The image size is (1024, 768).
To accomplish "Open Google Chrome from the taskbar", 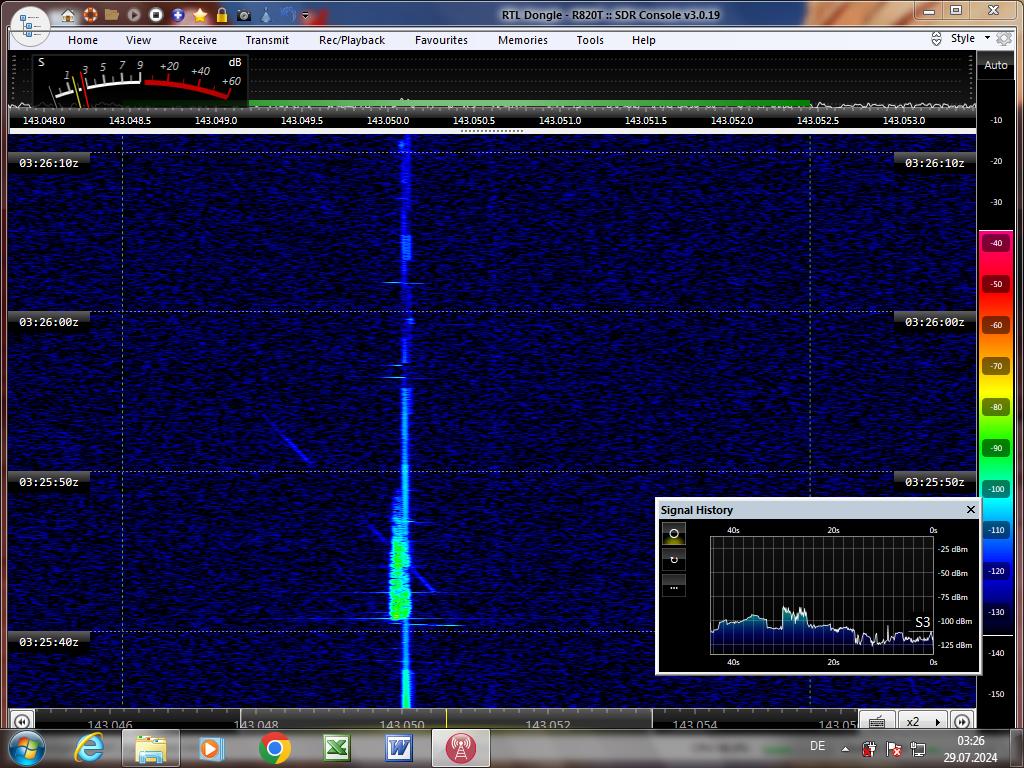I will (275, 748).
